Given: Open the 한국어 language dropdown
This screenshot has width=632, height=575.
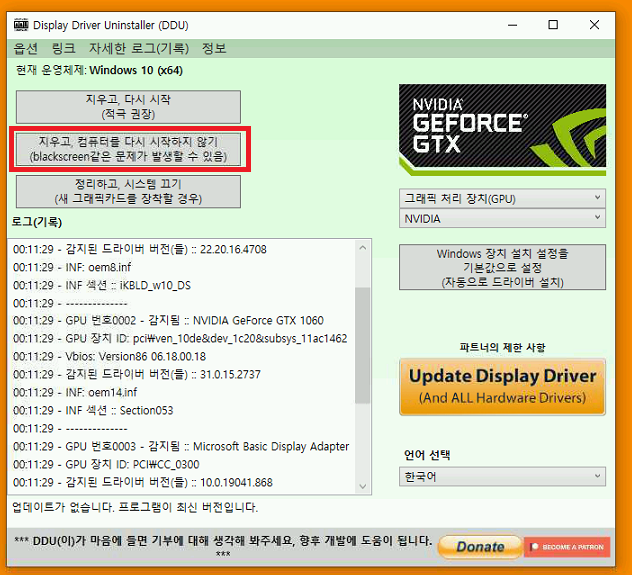Looking at the screenshot, I should [x=502, y=477].
